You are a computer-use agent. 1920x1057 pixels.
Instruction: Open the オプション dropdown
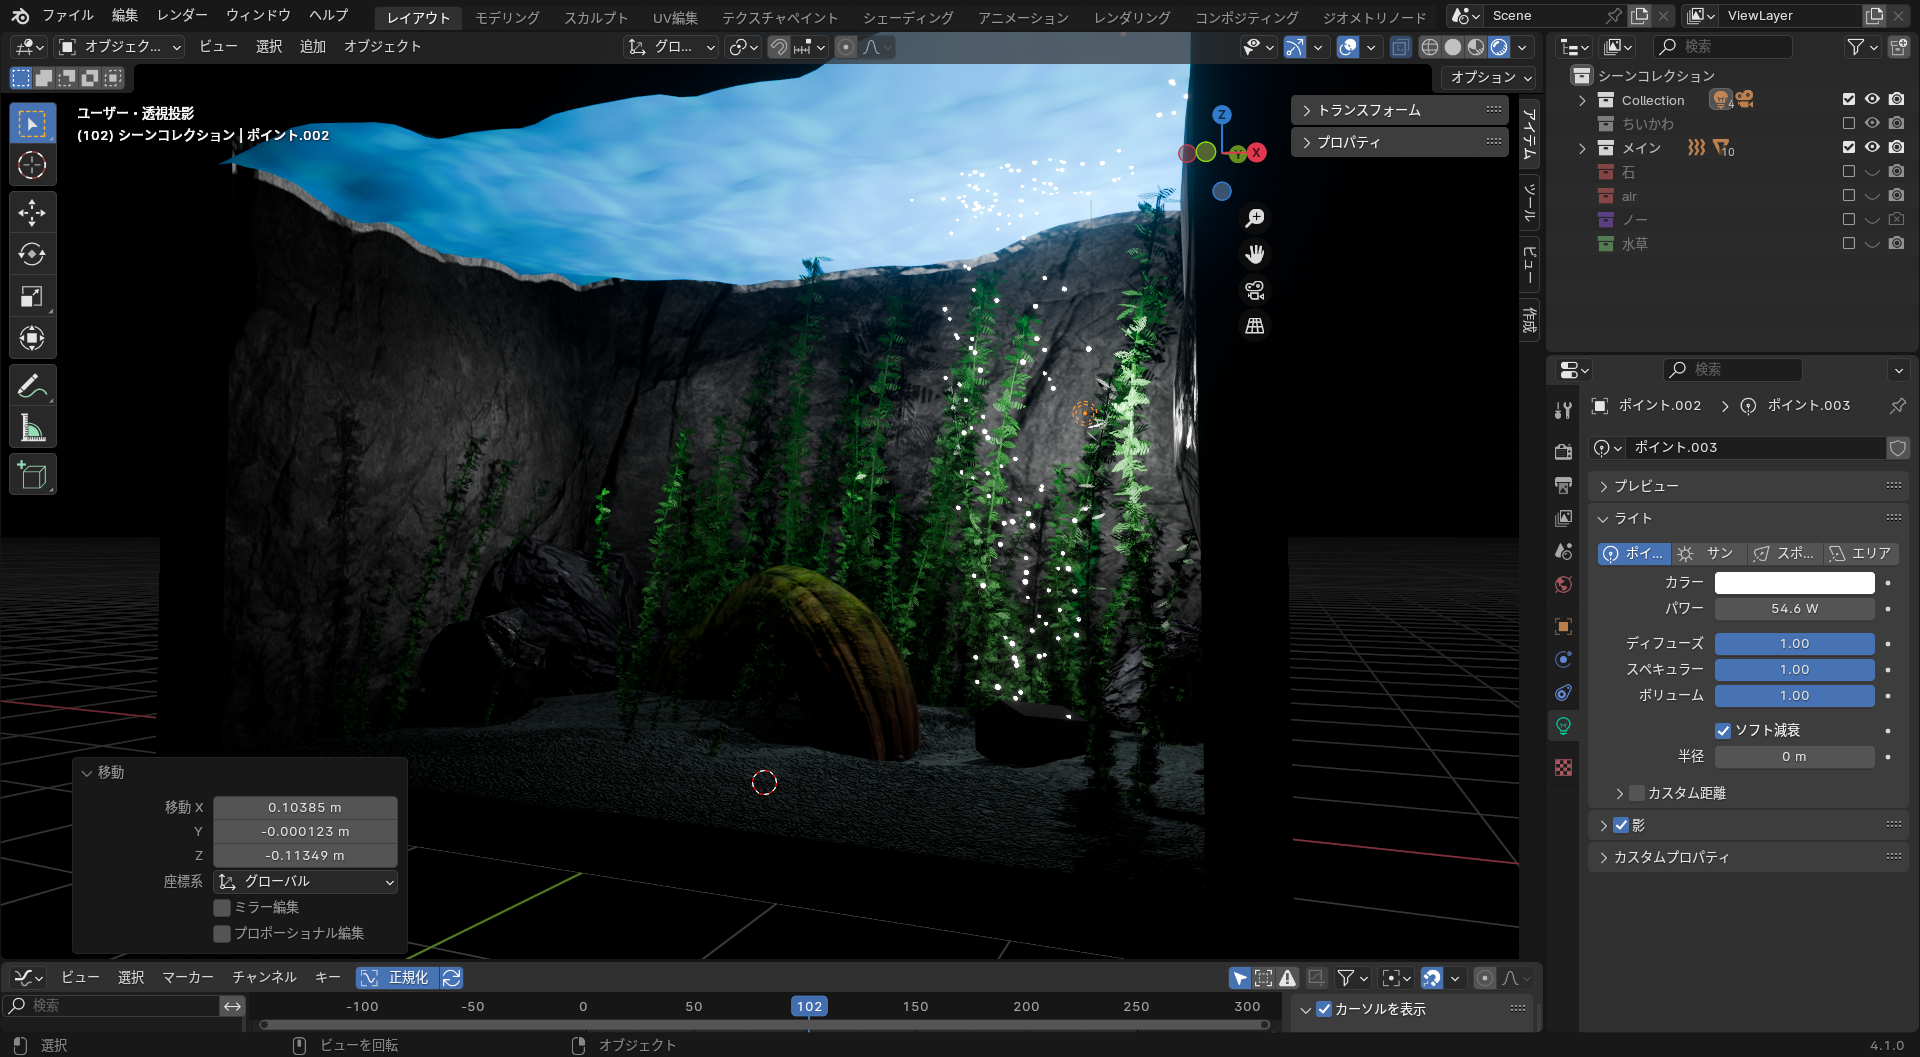[x=1490, y=77]
